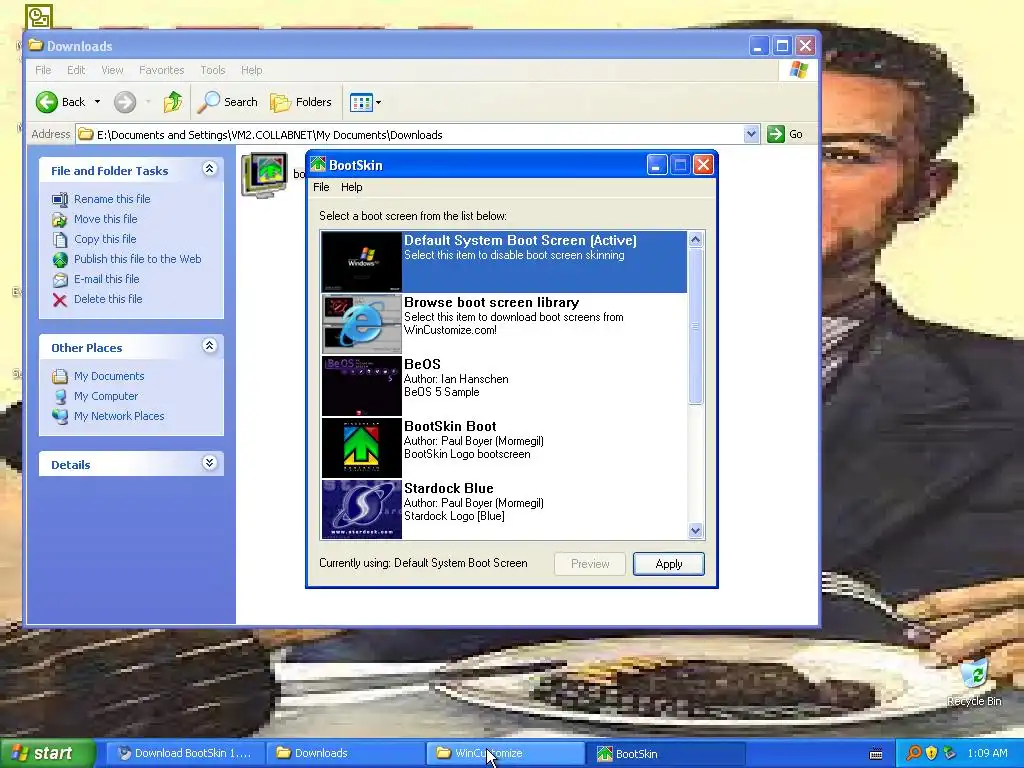Screen dimensions: 1024x768
Task: Collapse the Other Places panel
Action: point(209,346)
